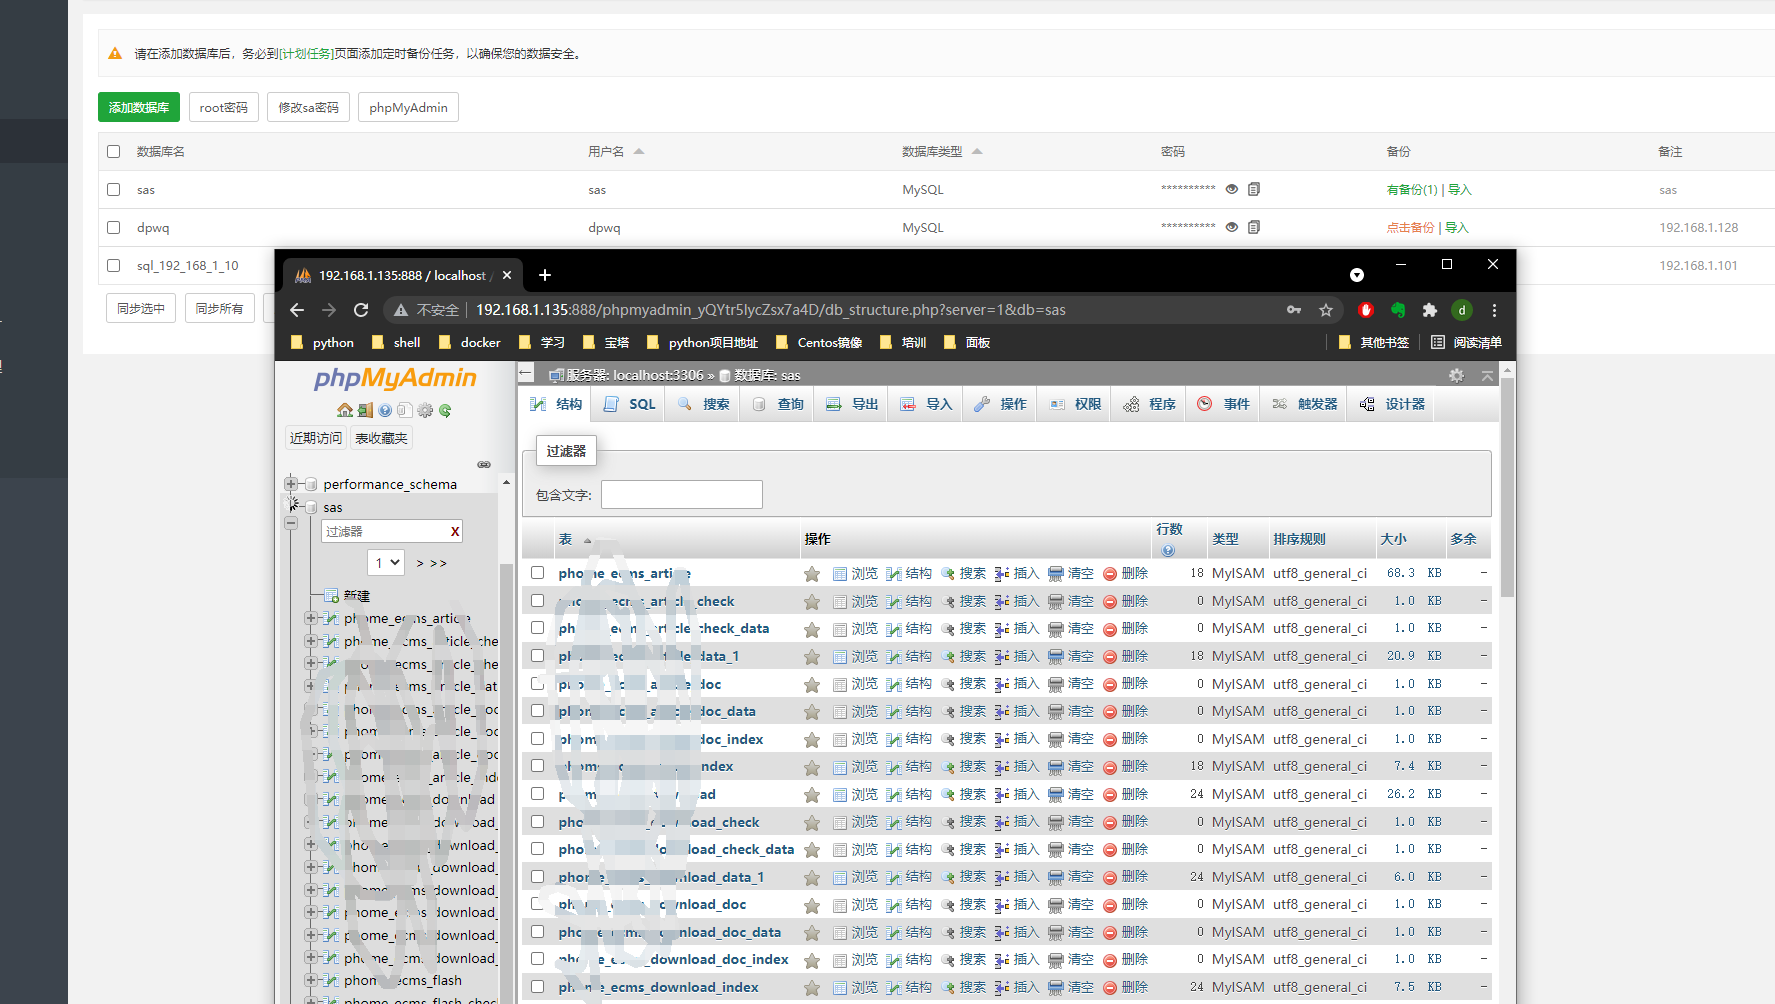The width and height of the screenshot is (1775, 1004).
Task: Select all databases header checkbox
Action: (113, 151)
